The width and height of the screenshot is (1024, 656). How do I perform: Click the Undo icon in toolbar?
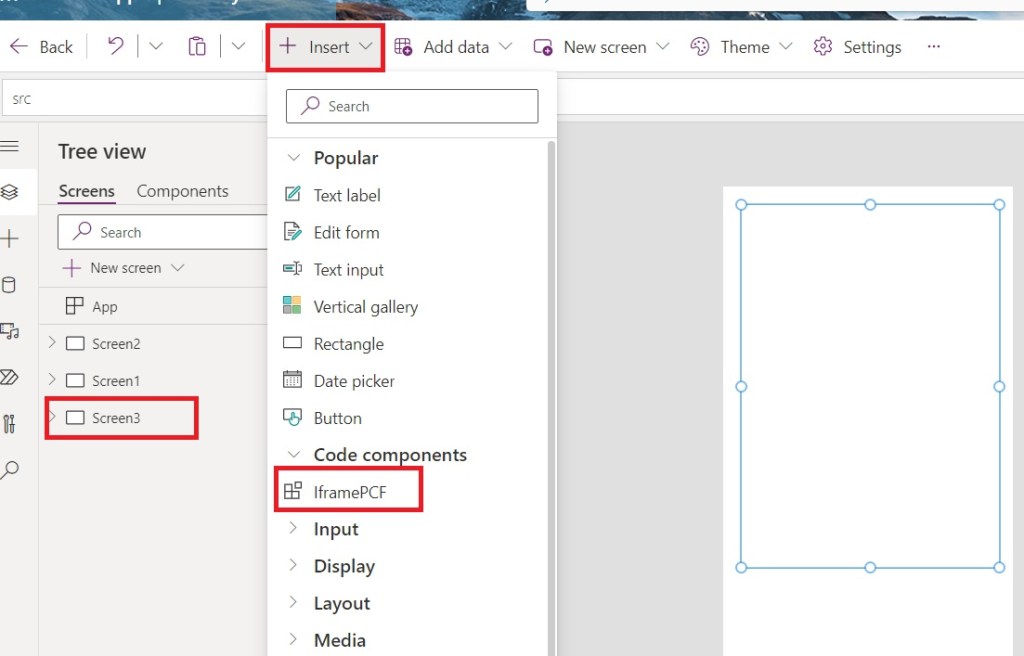point(116,46)
